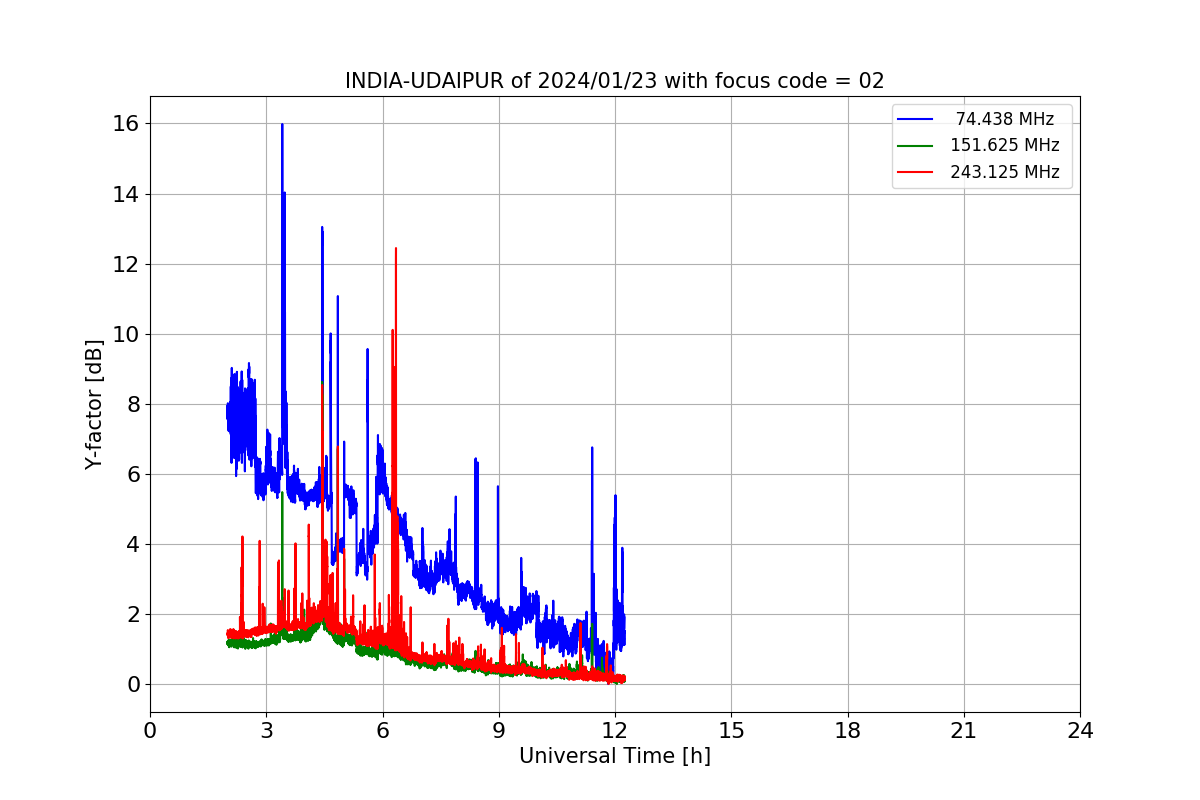Click the x-axis tick label 24

1080,731
